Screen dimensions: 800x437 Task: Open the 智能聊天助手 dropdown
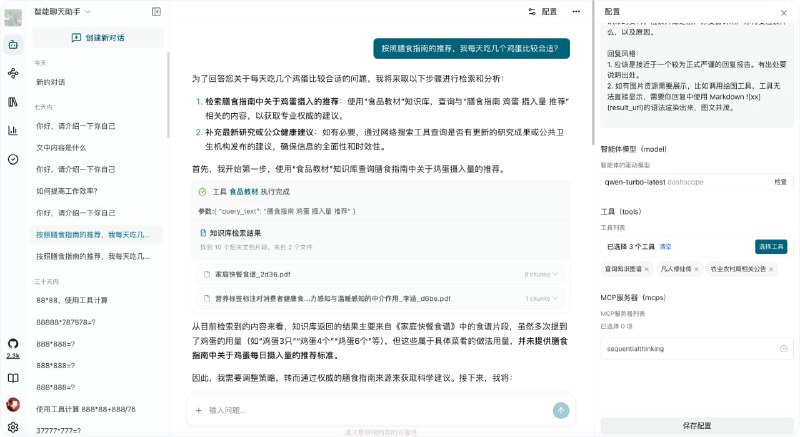tap(62, 11)
